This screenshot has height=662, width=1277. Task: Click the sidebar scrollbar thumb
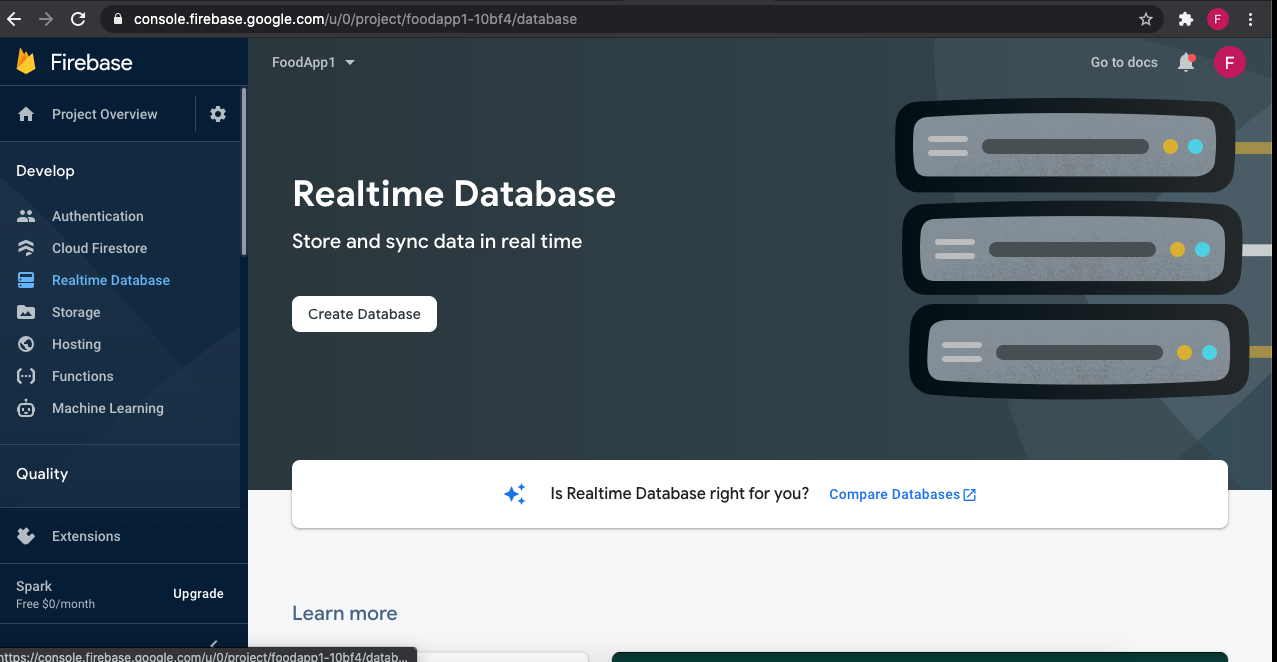tap(243, 171)
